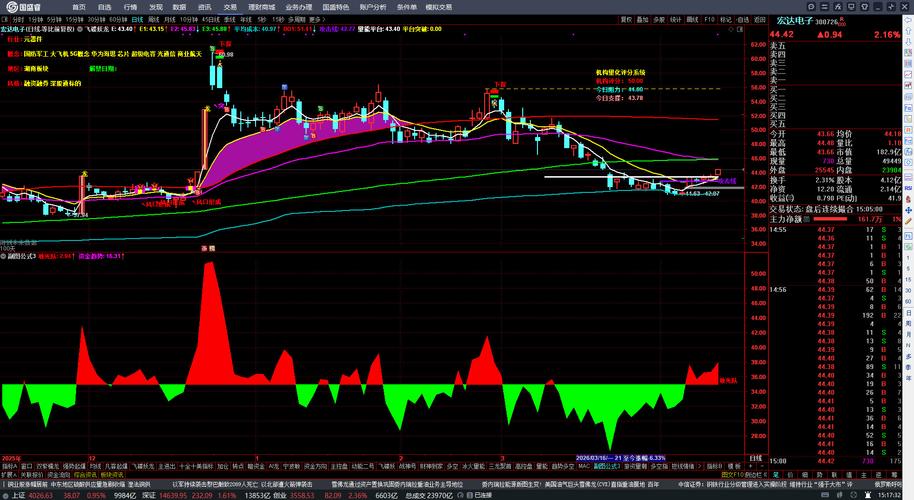Click the monitor display icon in title bar

pos(851,6)
